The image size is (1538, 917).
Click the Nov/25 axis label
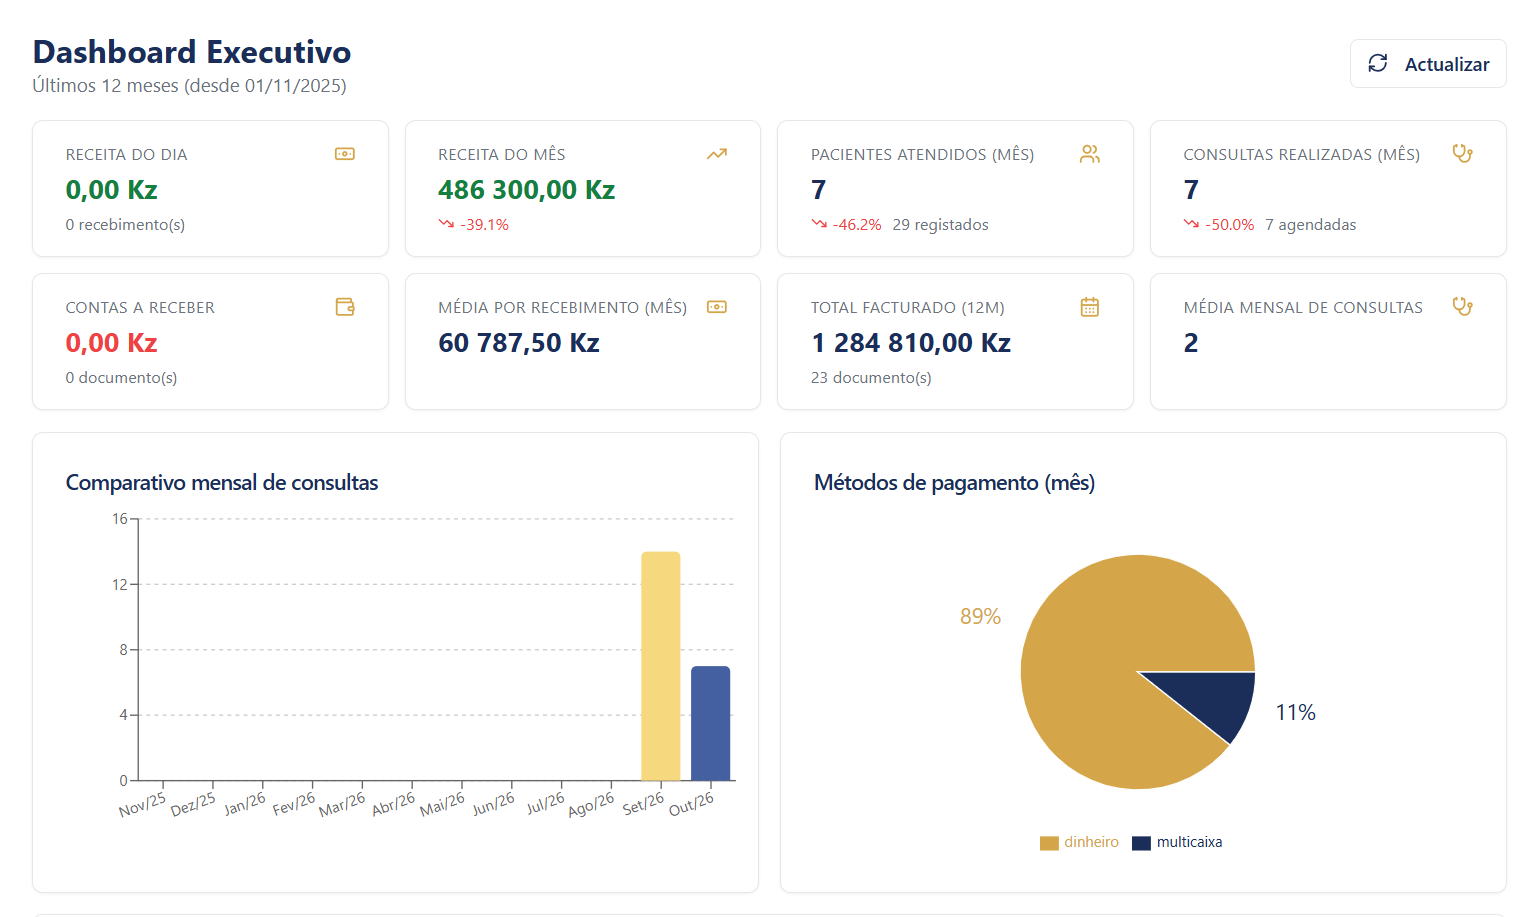point(142,804)
